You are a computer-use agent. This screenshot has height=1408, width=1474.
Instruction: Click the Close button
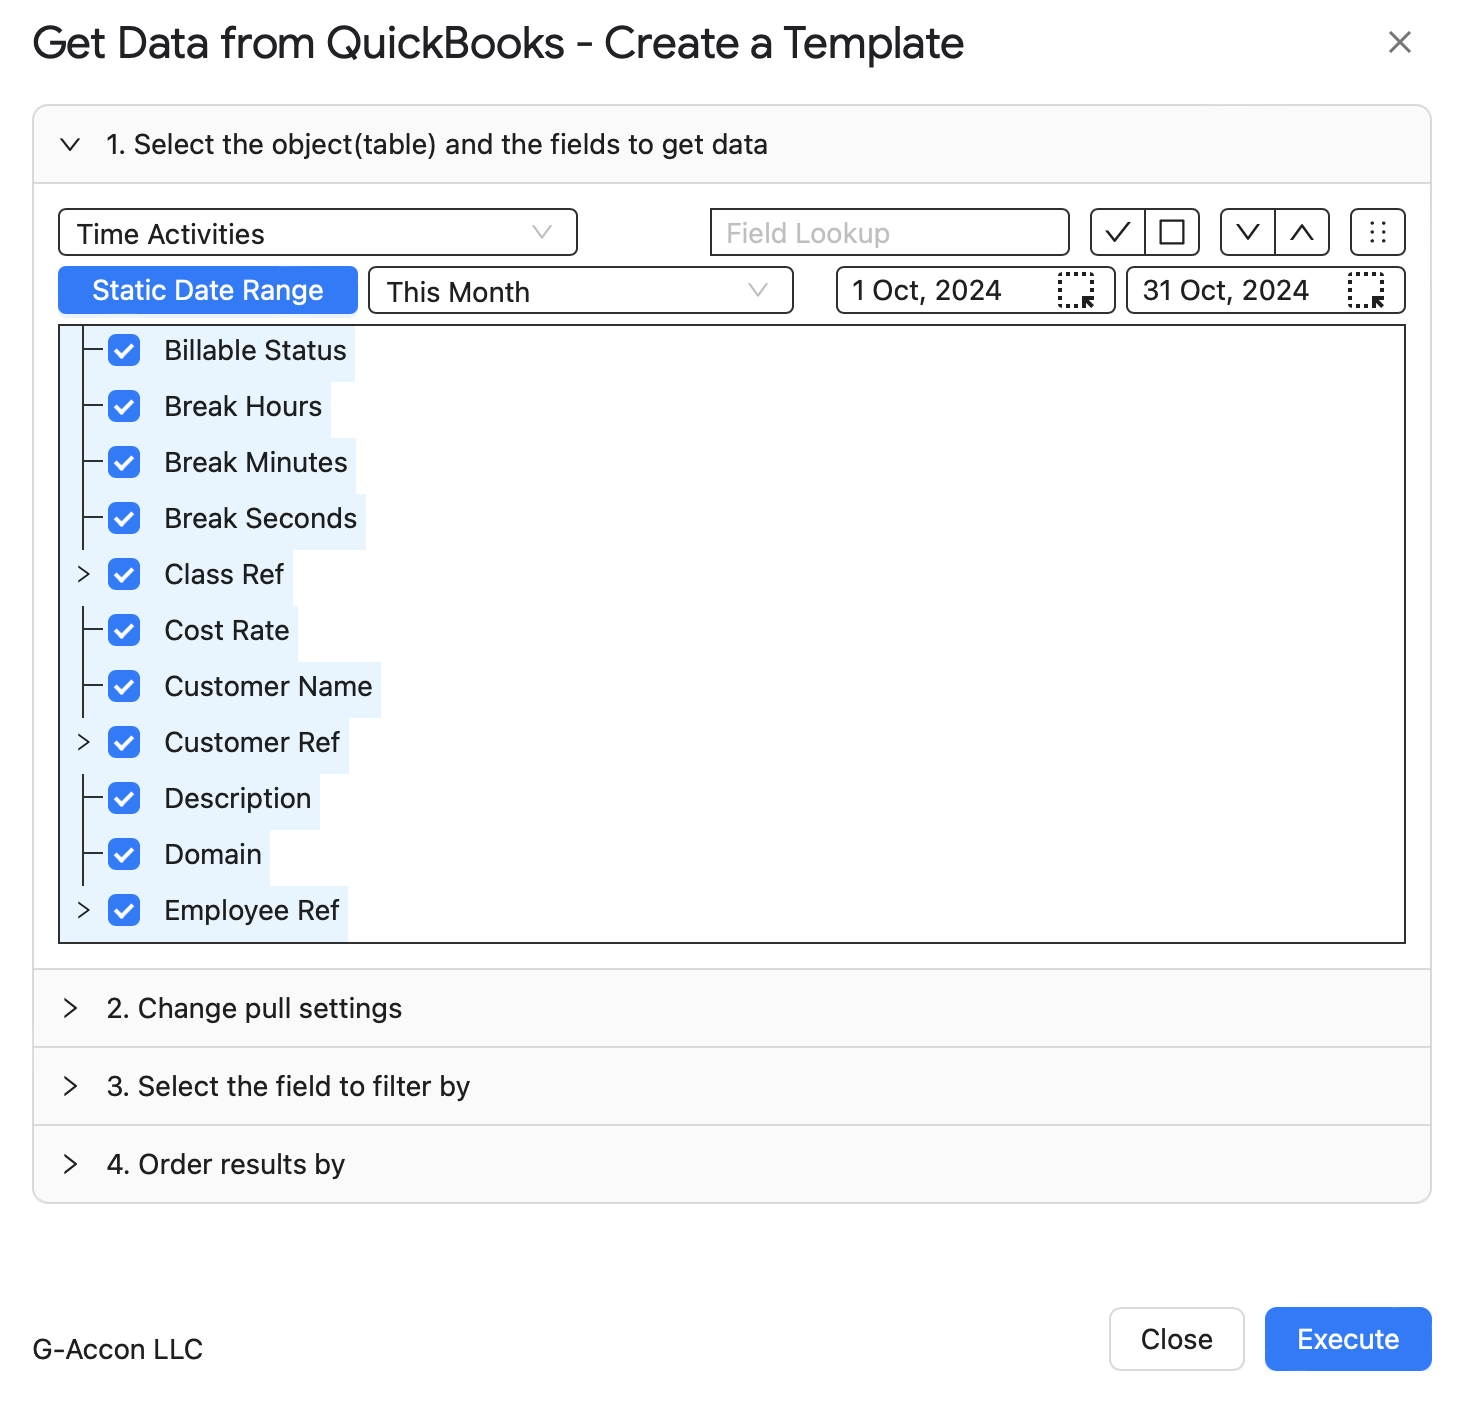tap(1177, 1339)
